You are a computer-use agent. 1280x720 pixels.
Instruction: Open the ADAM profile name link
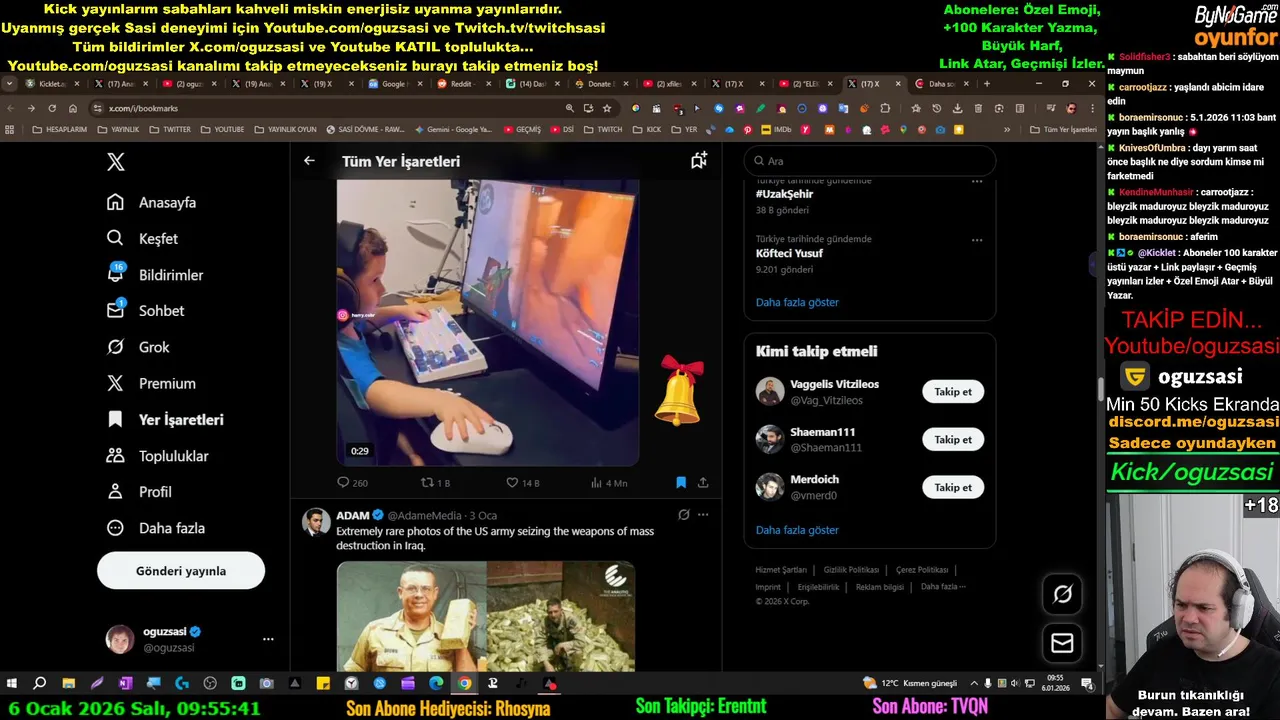pos(353,515)
